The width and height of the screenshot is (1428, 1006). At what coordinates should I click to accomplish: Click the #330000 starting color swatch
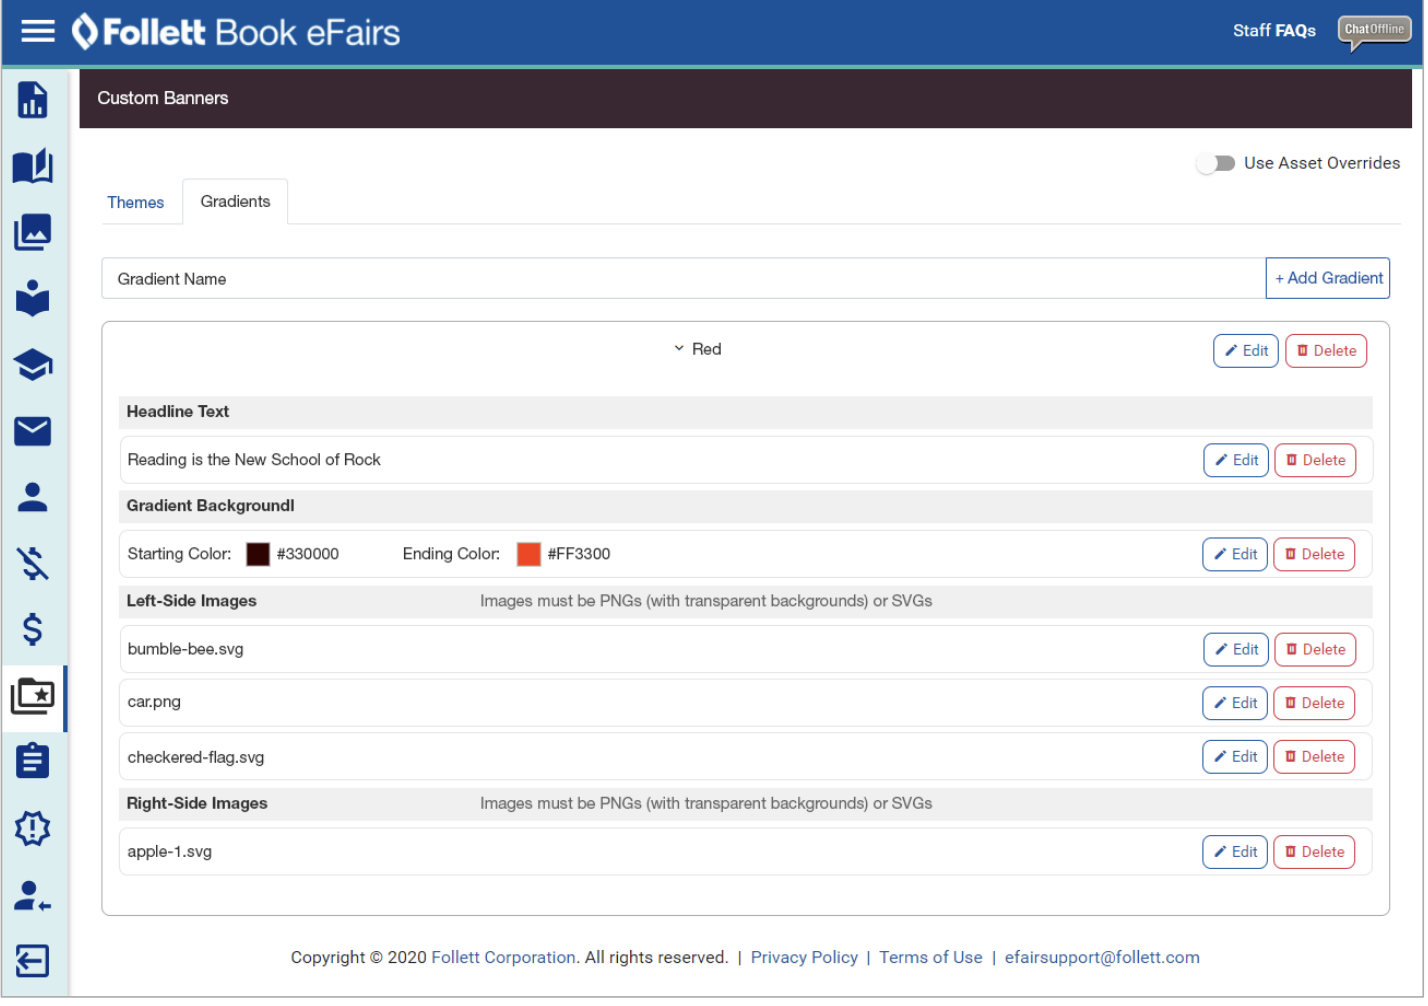(x=259, y=555)
